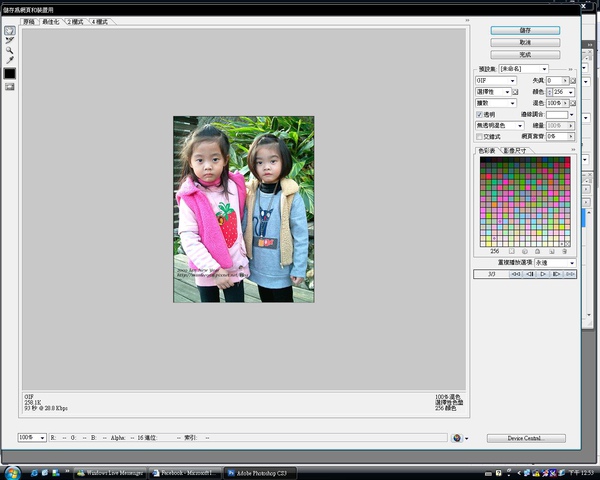Open the browser selection dropdown arrow
The height and width of the screenshot is (480, 600).
pyautogui.click(x=466, y=439)
